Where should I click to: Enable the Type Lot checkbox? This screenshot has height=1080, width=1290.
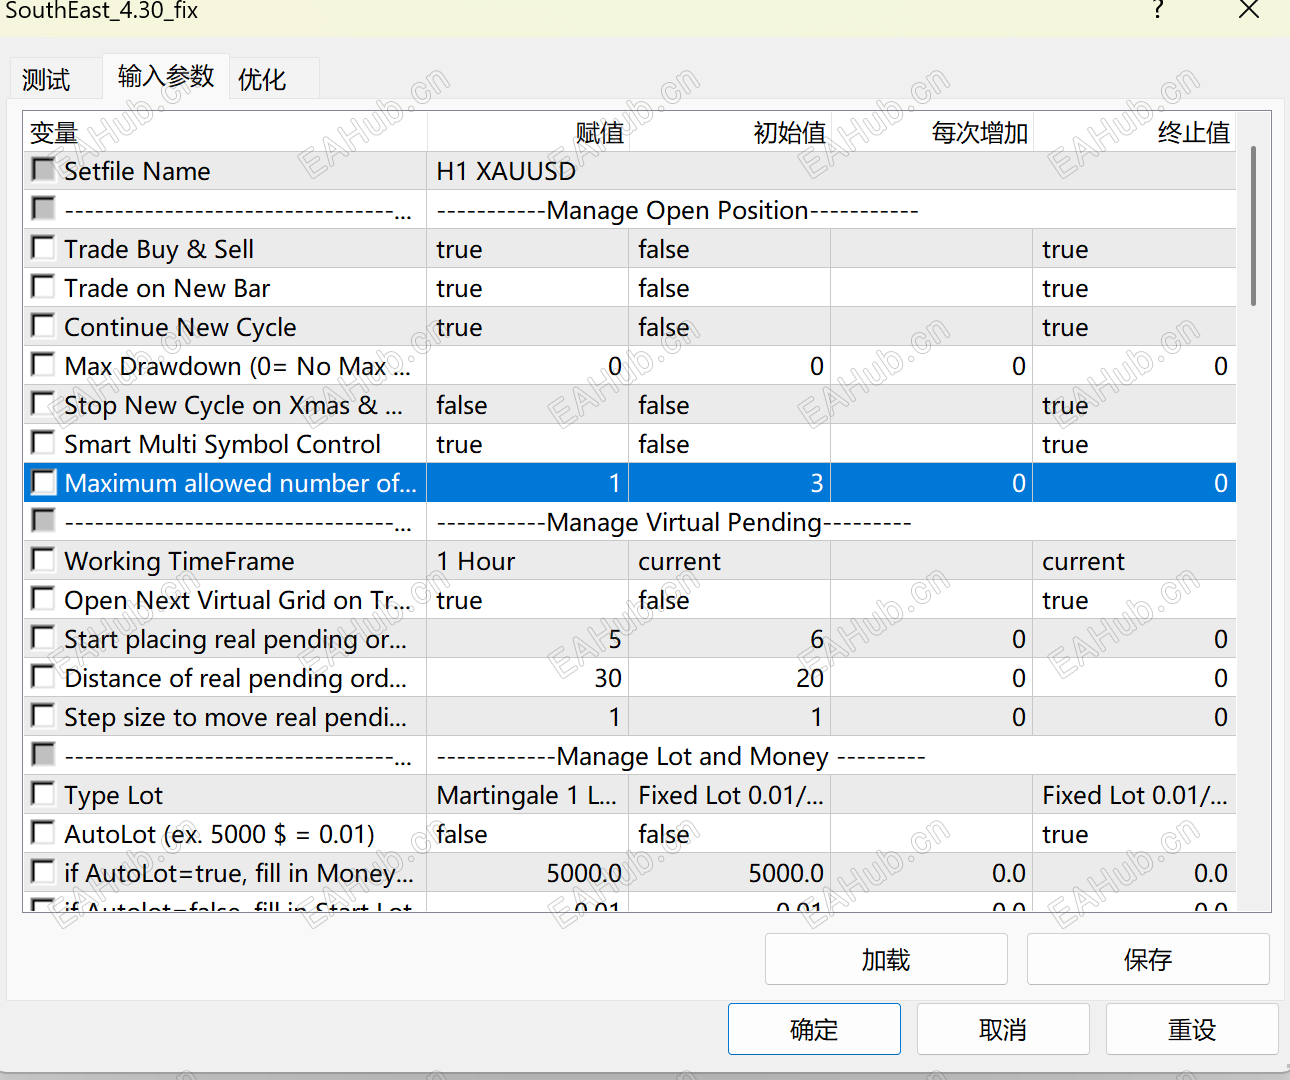pos(43,793)
